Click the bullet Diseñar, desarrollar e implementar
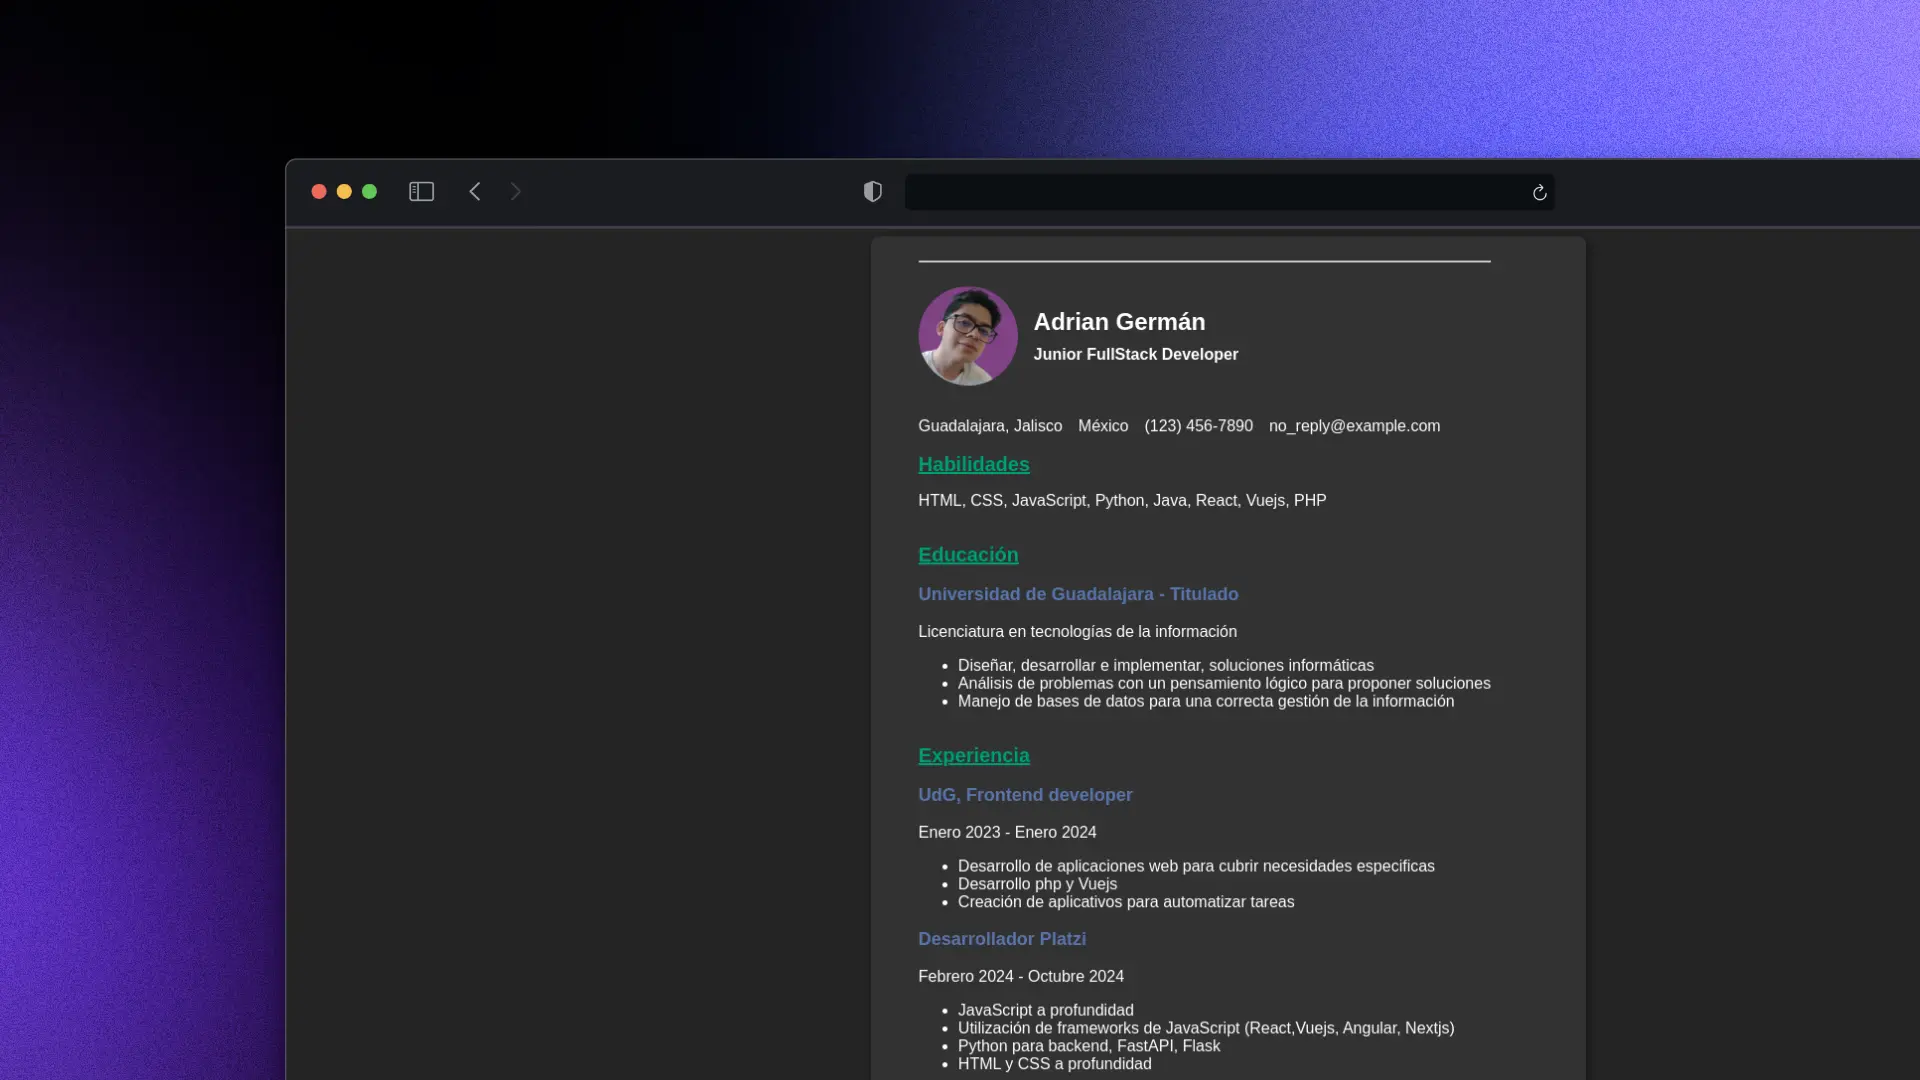The image size is (1920, 1080). tap(1166, 665)
